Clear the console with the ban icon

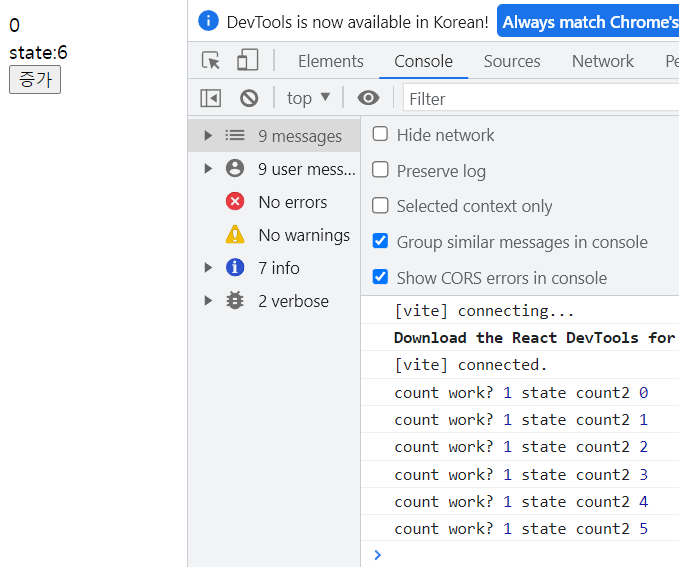[249, 98]
